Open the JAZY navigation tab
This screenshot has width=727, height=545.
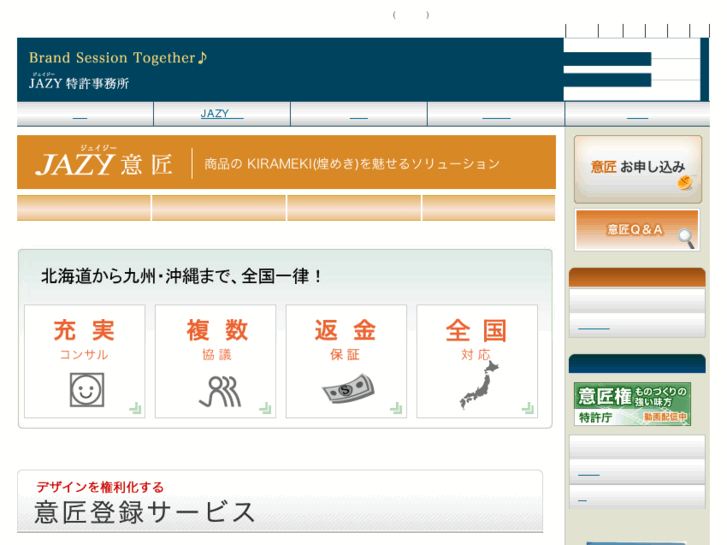click(x=222, y=114)
